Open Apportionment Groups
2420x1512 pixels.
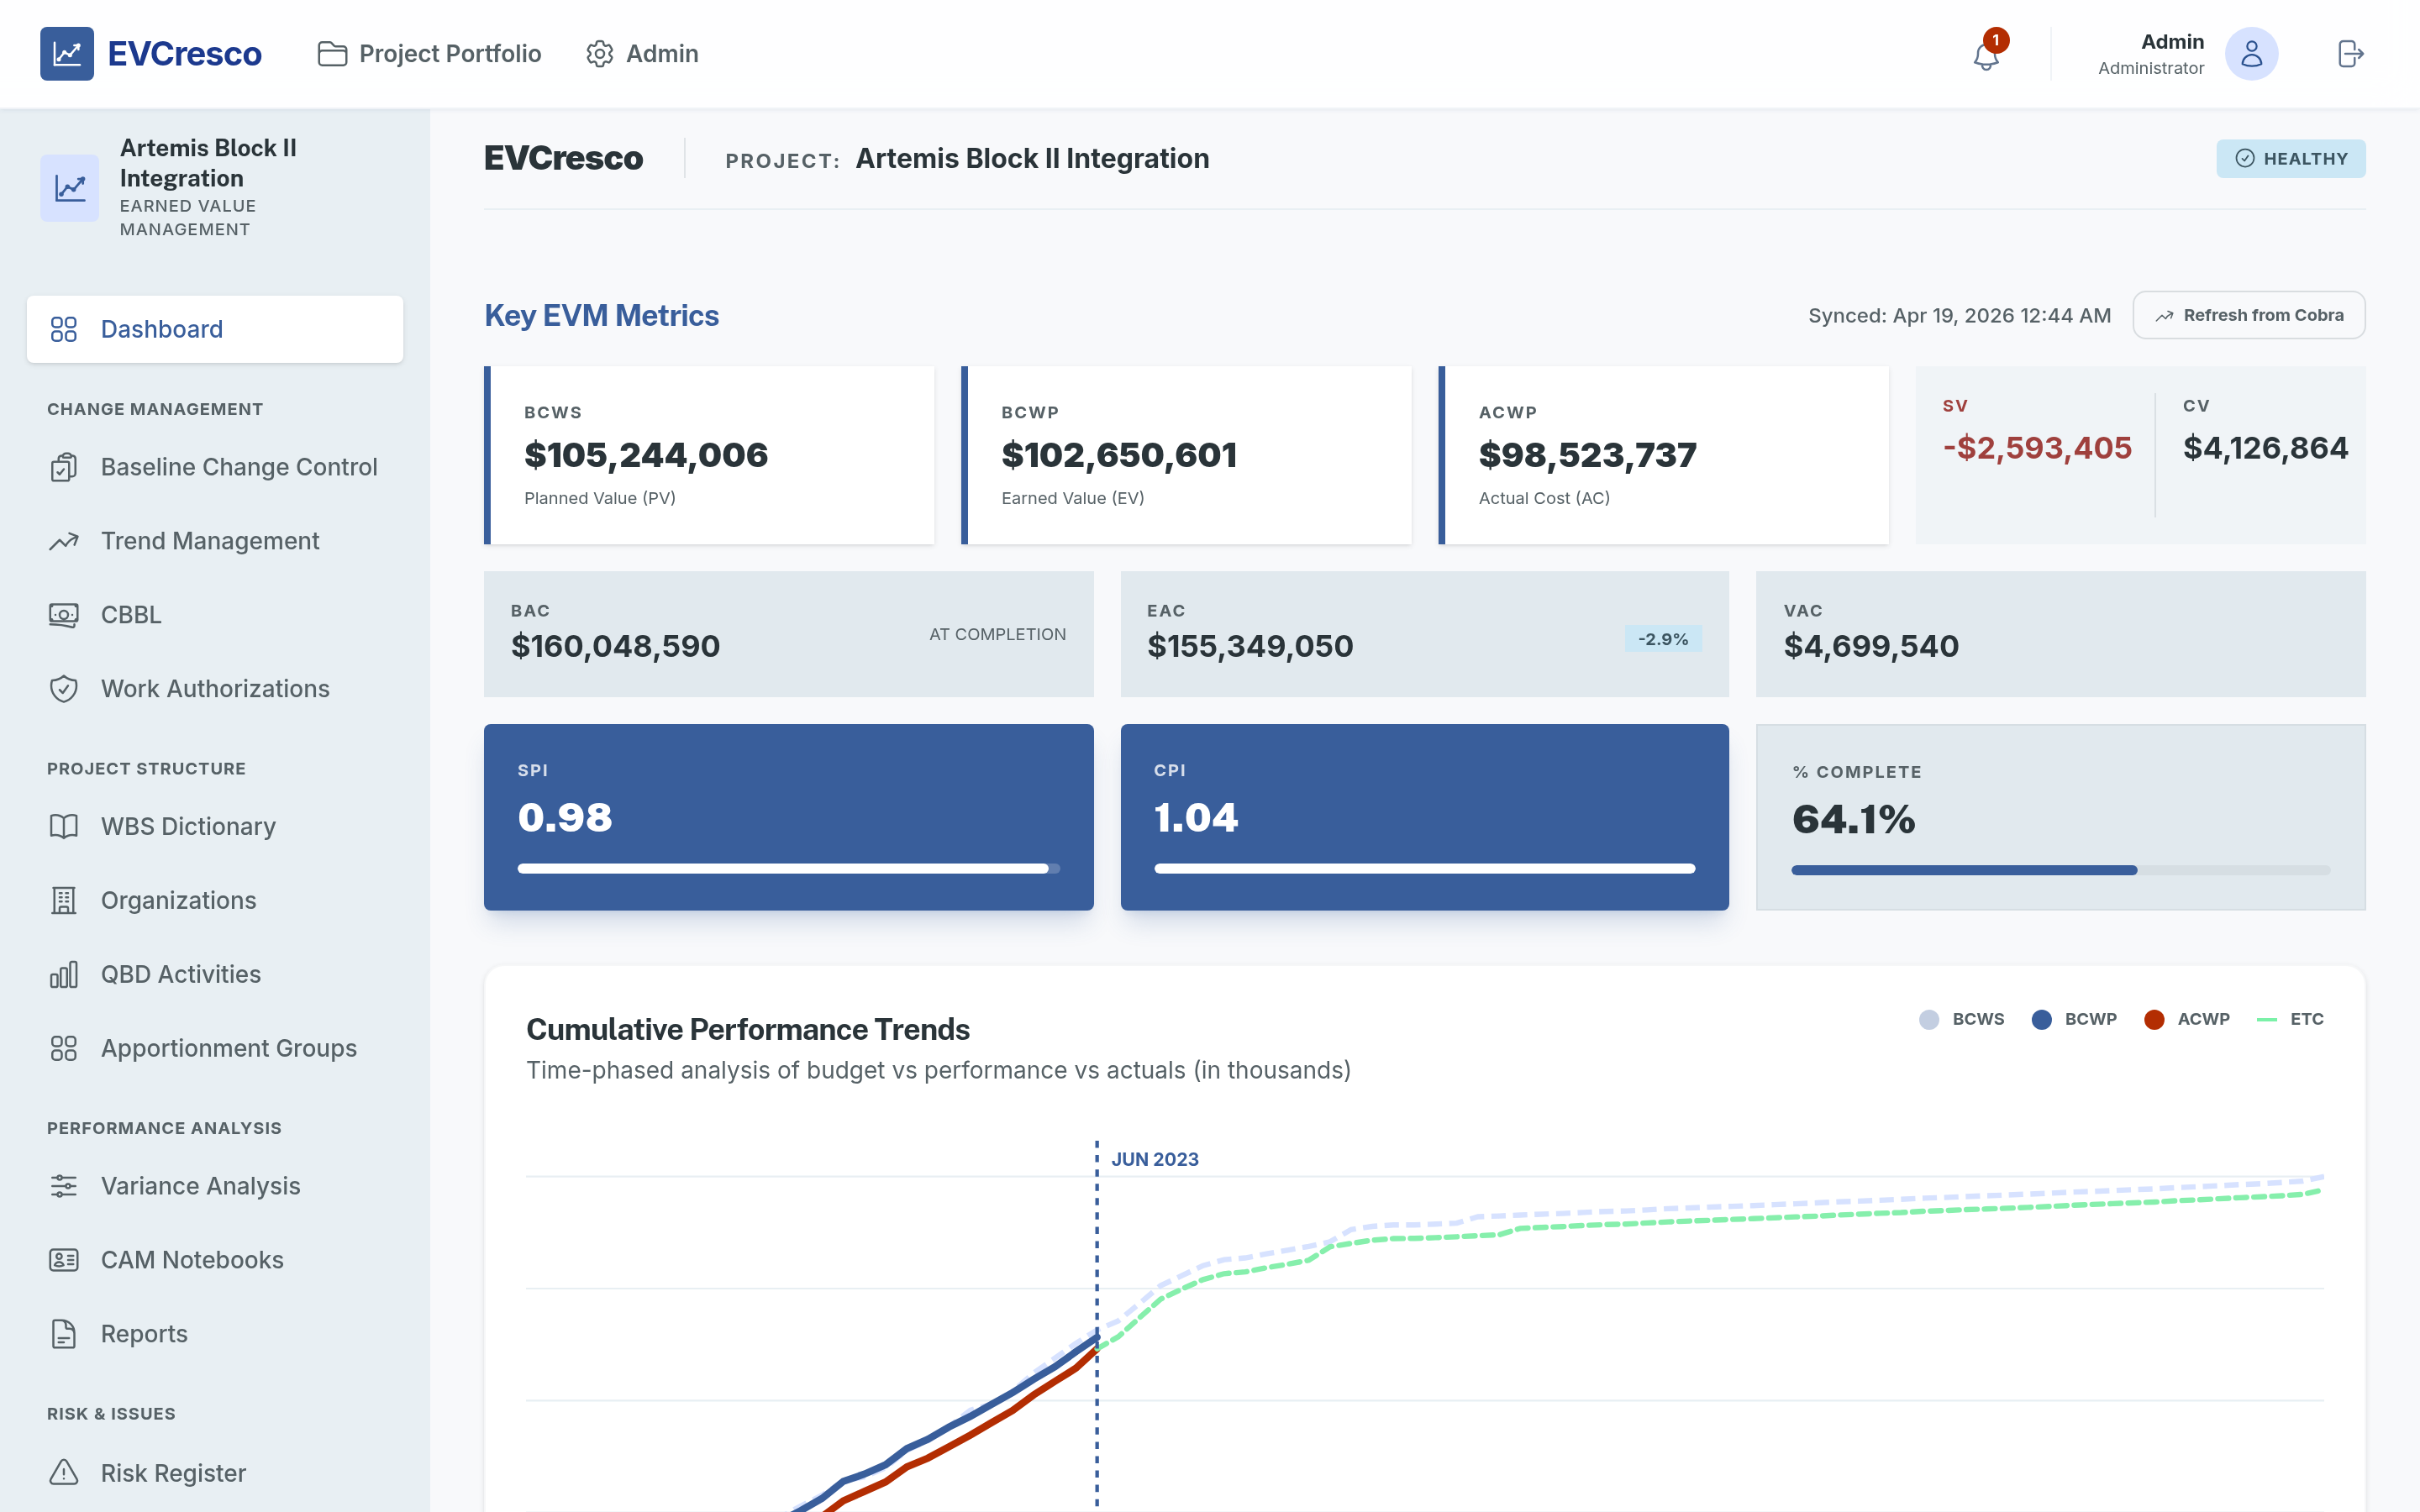point(215,1048)
